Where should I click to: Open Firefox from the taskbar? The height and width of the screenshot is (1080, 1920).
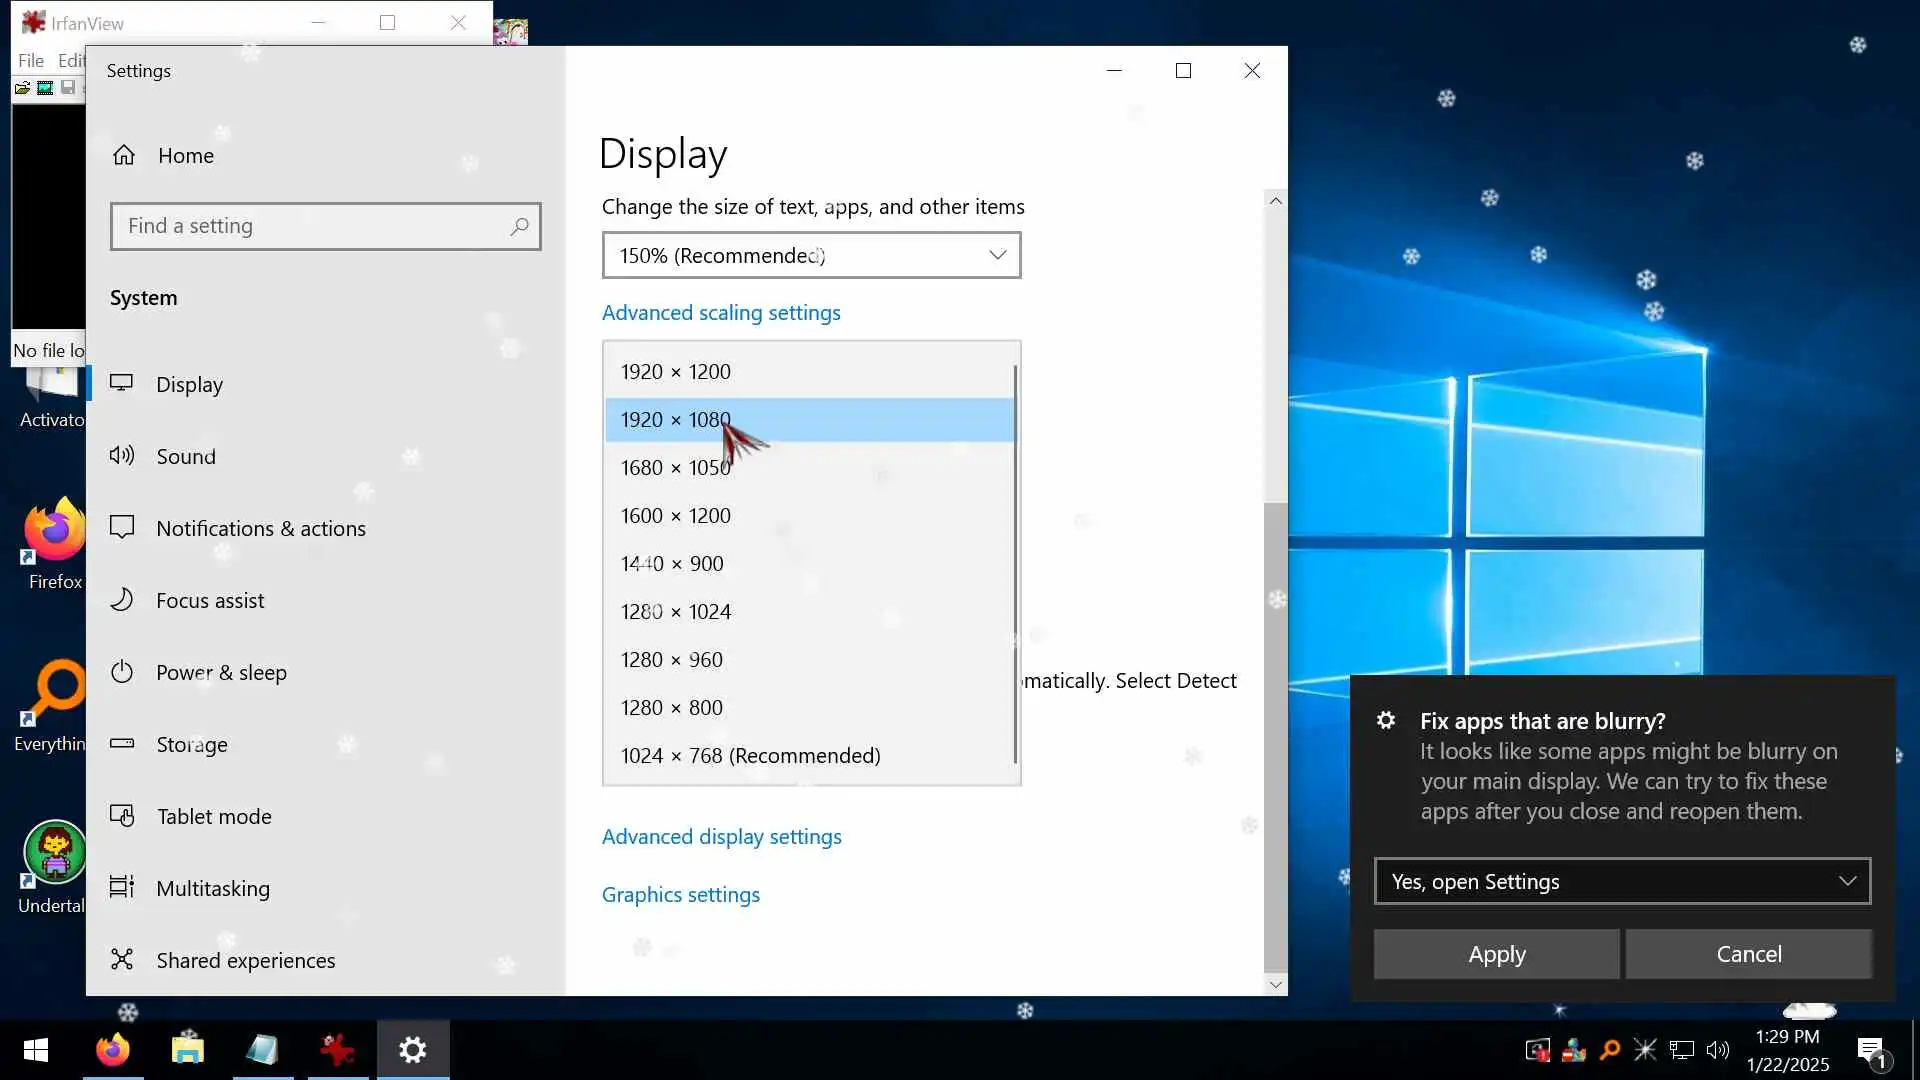click(113, 1050)
